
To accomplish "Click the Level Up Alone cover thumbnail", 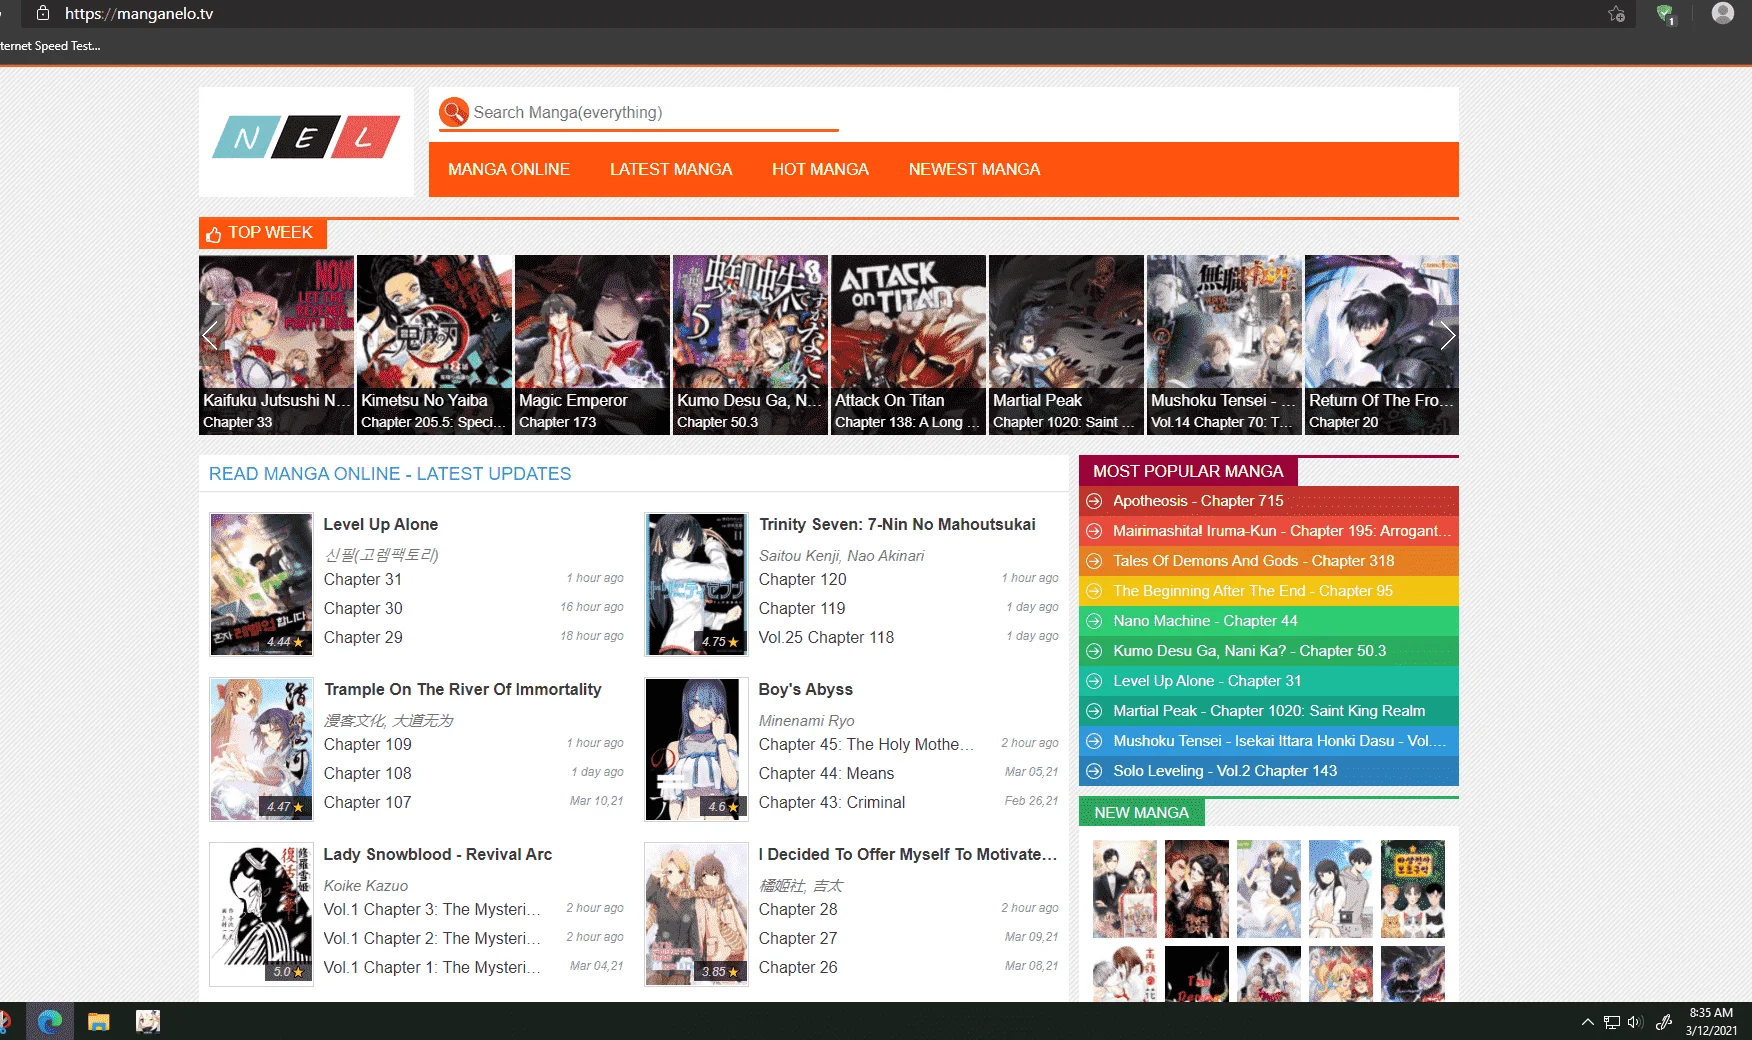I will click(261, 584).
